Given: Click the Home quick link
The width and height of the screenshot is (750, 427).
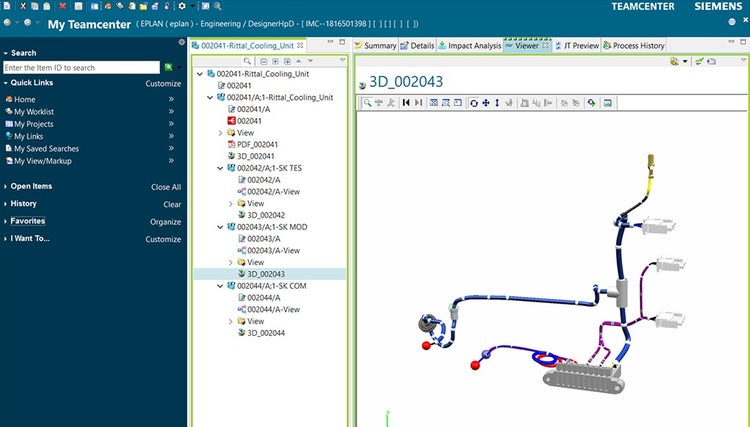Looking at the screenshot, I should tap(25, 100).
